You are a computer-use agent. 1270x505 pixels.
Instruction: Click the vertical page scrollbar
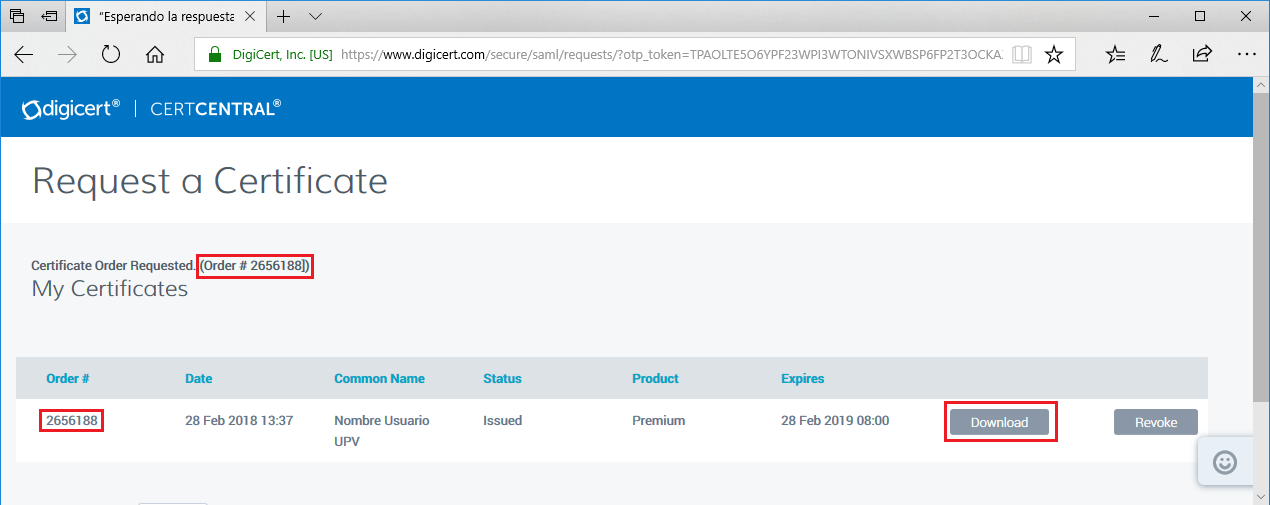click(1261, 250)
